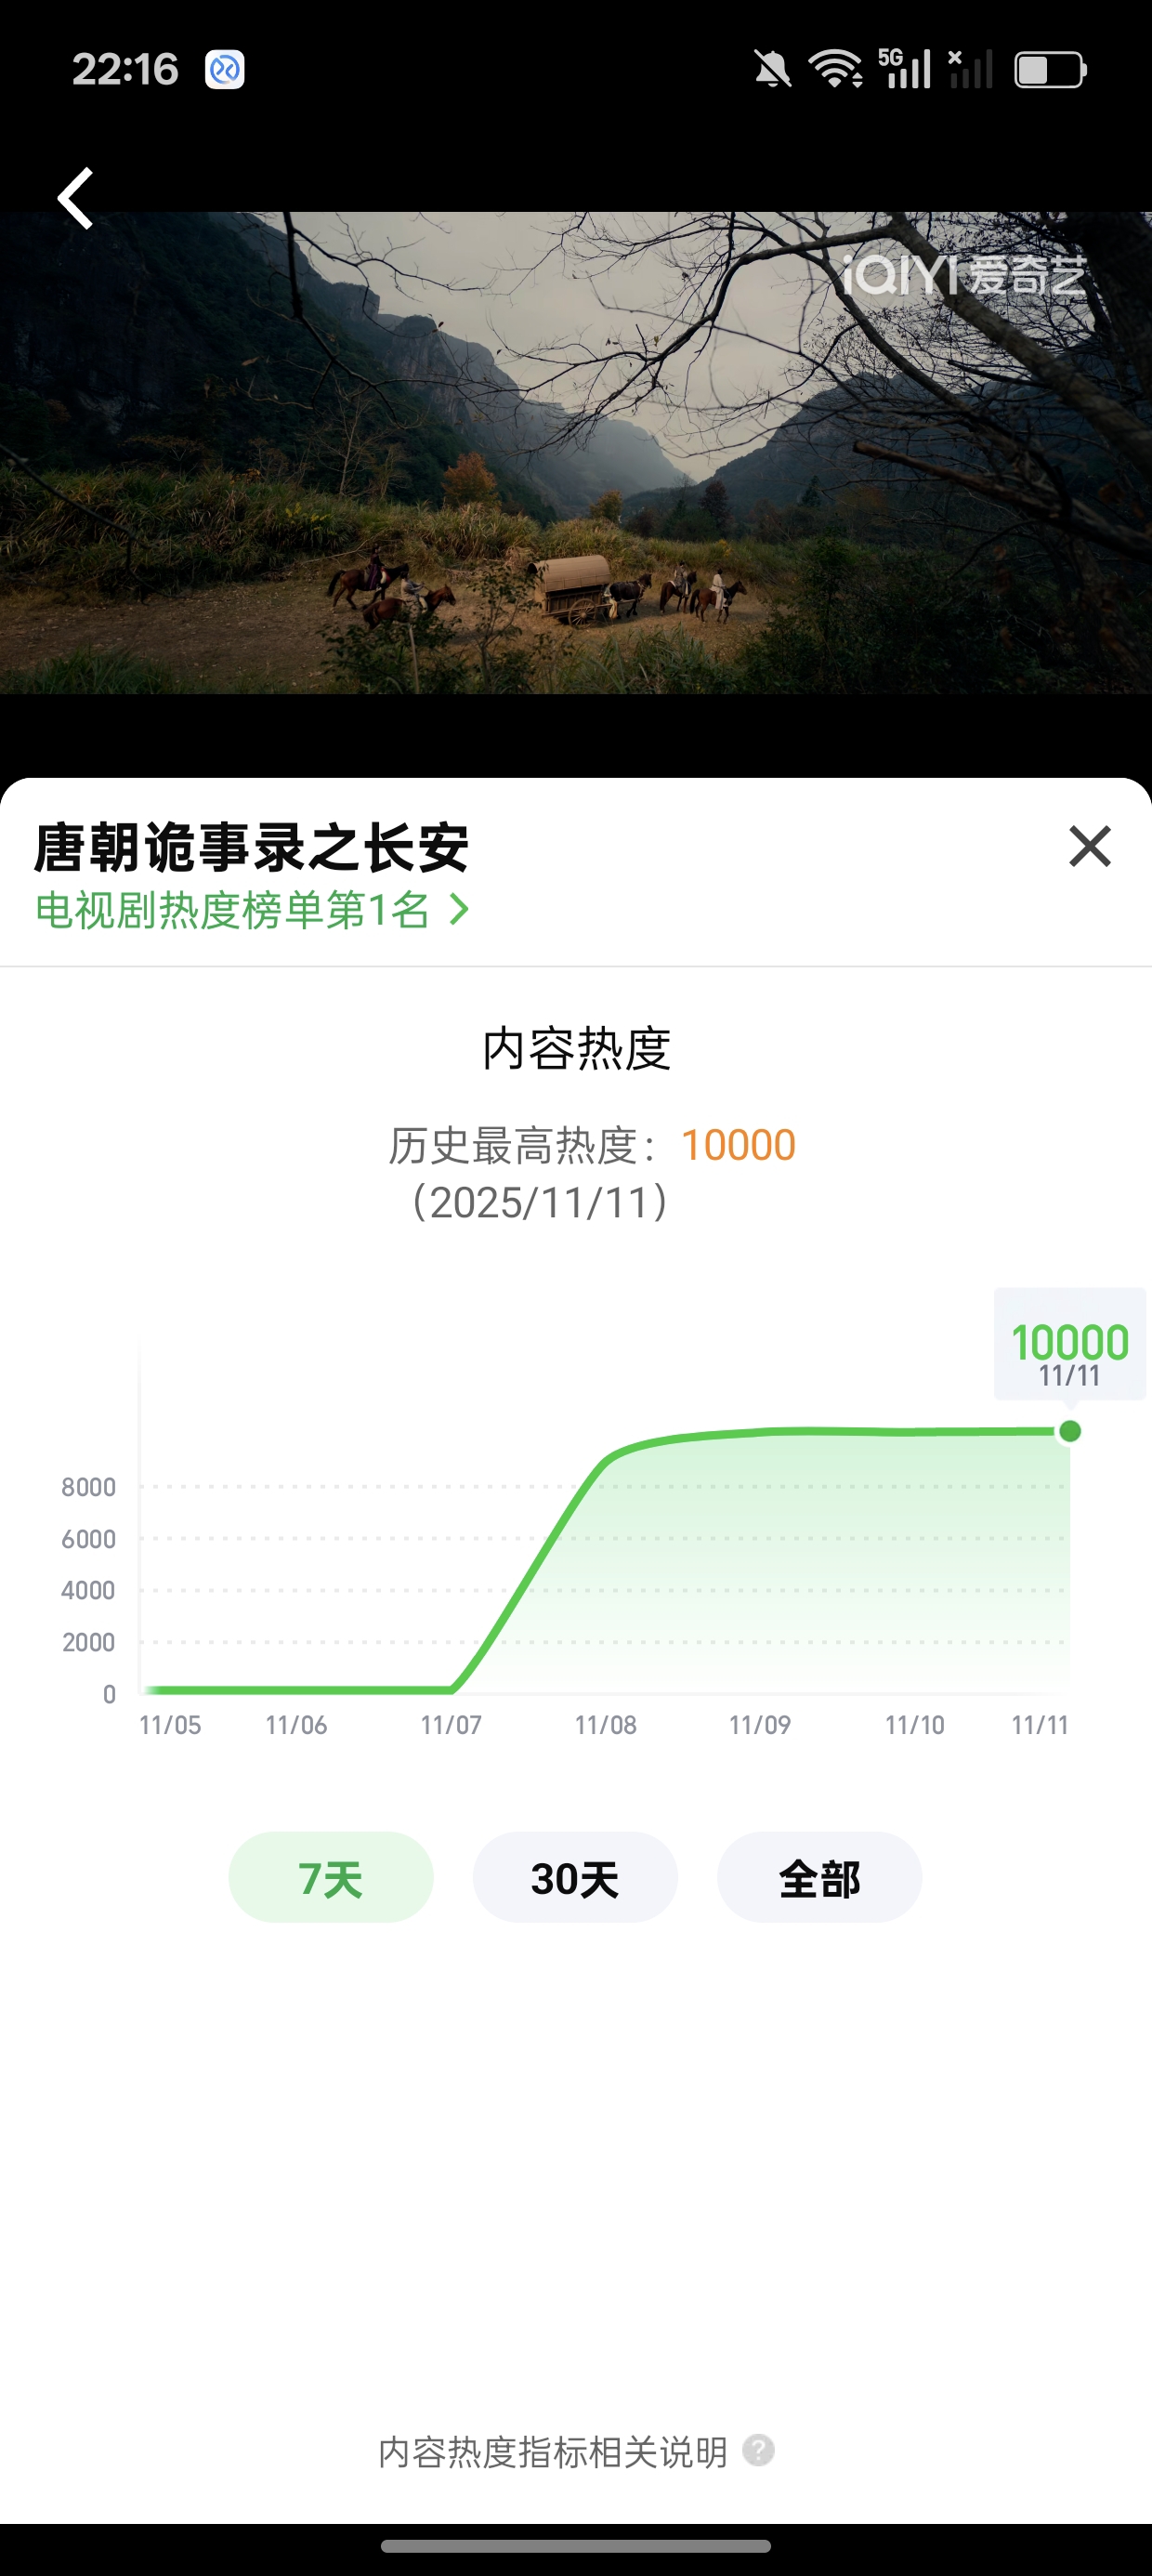Tap the muted notification bell status icon
The width and height of the screenshot is (1152, 2576).
pos(772,70)
